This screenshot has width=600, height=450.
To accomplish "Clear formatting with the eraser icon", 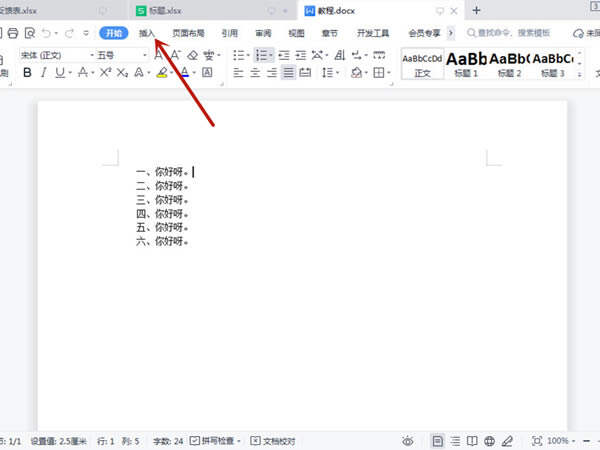I will click(x=192, y=55).
